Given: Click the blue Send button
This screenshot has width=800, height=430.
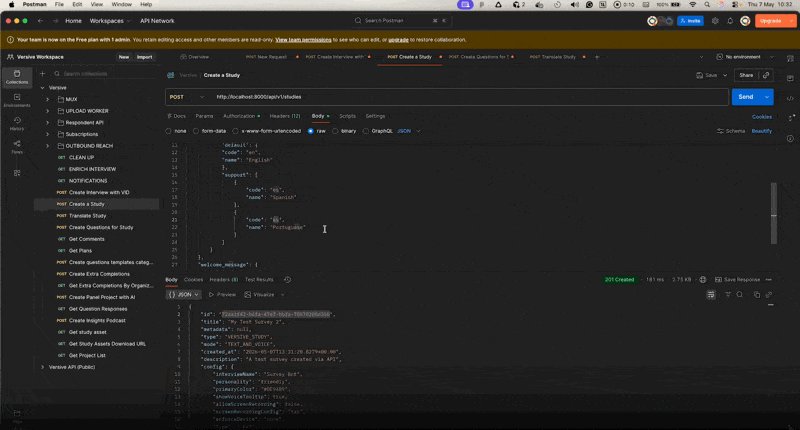Looking at the screenshot, I should pyautogui.click(x=746, y=97).
